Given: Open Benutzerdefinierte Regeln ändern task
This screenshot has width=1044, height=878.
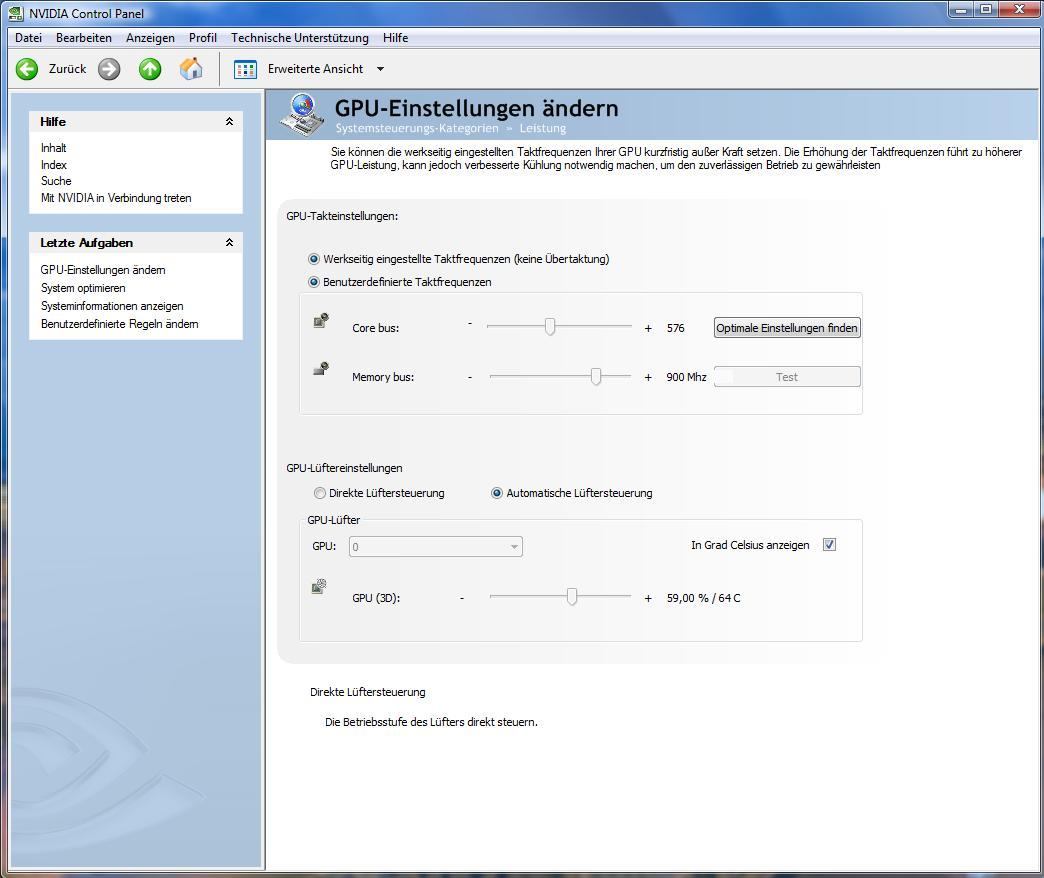Looking at the screenshot, I should [x=120, y=324].
